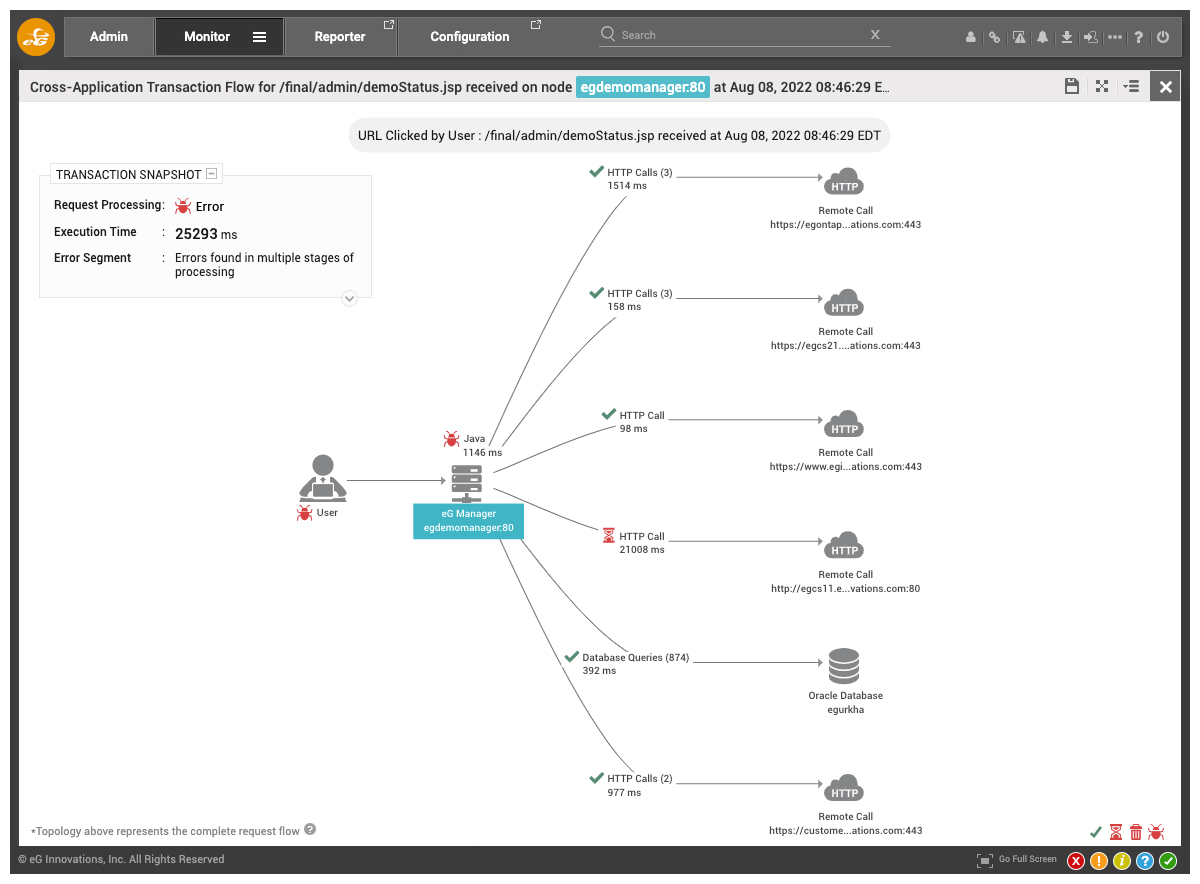Open the help question mark icon
This screenshot has width=1200, height=884.
[1139, 37]
